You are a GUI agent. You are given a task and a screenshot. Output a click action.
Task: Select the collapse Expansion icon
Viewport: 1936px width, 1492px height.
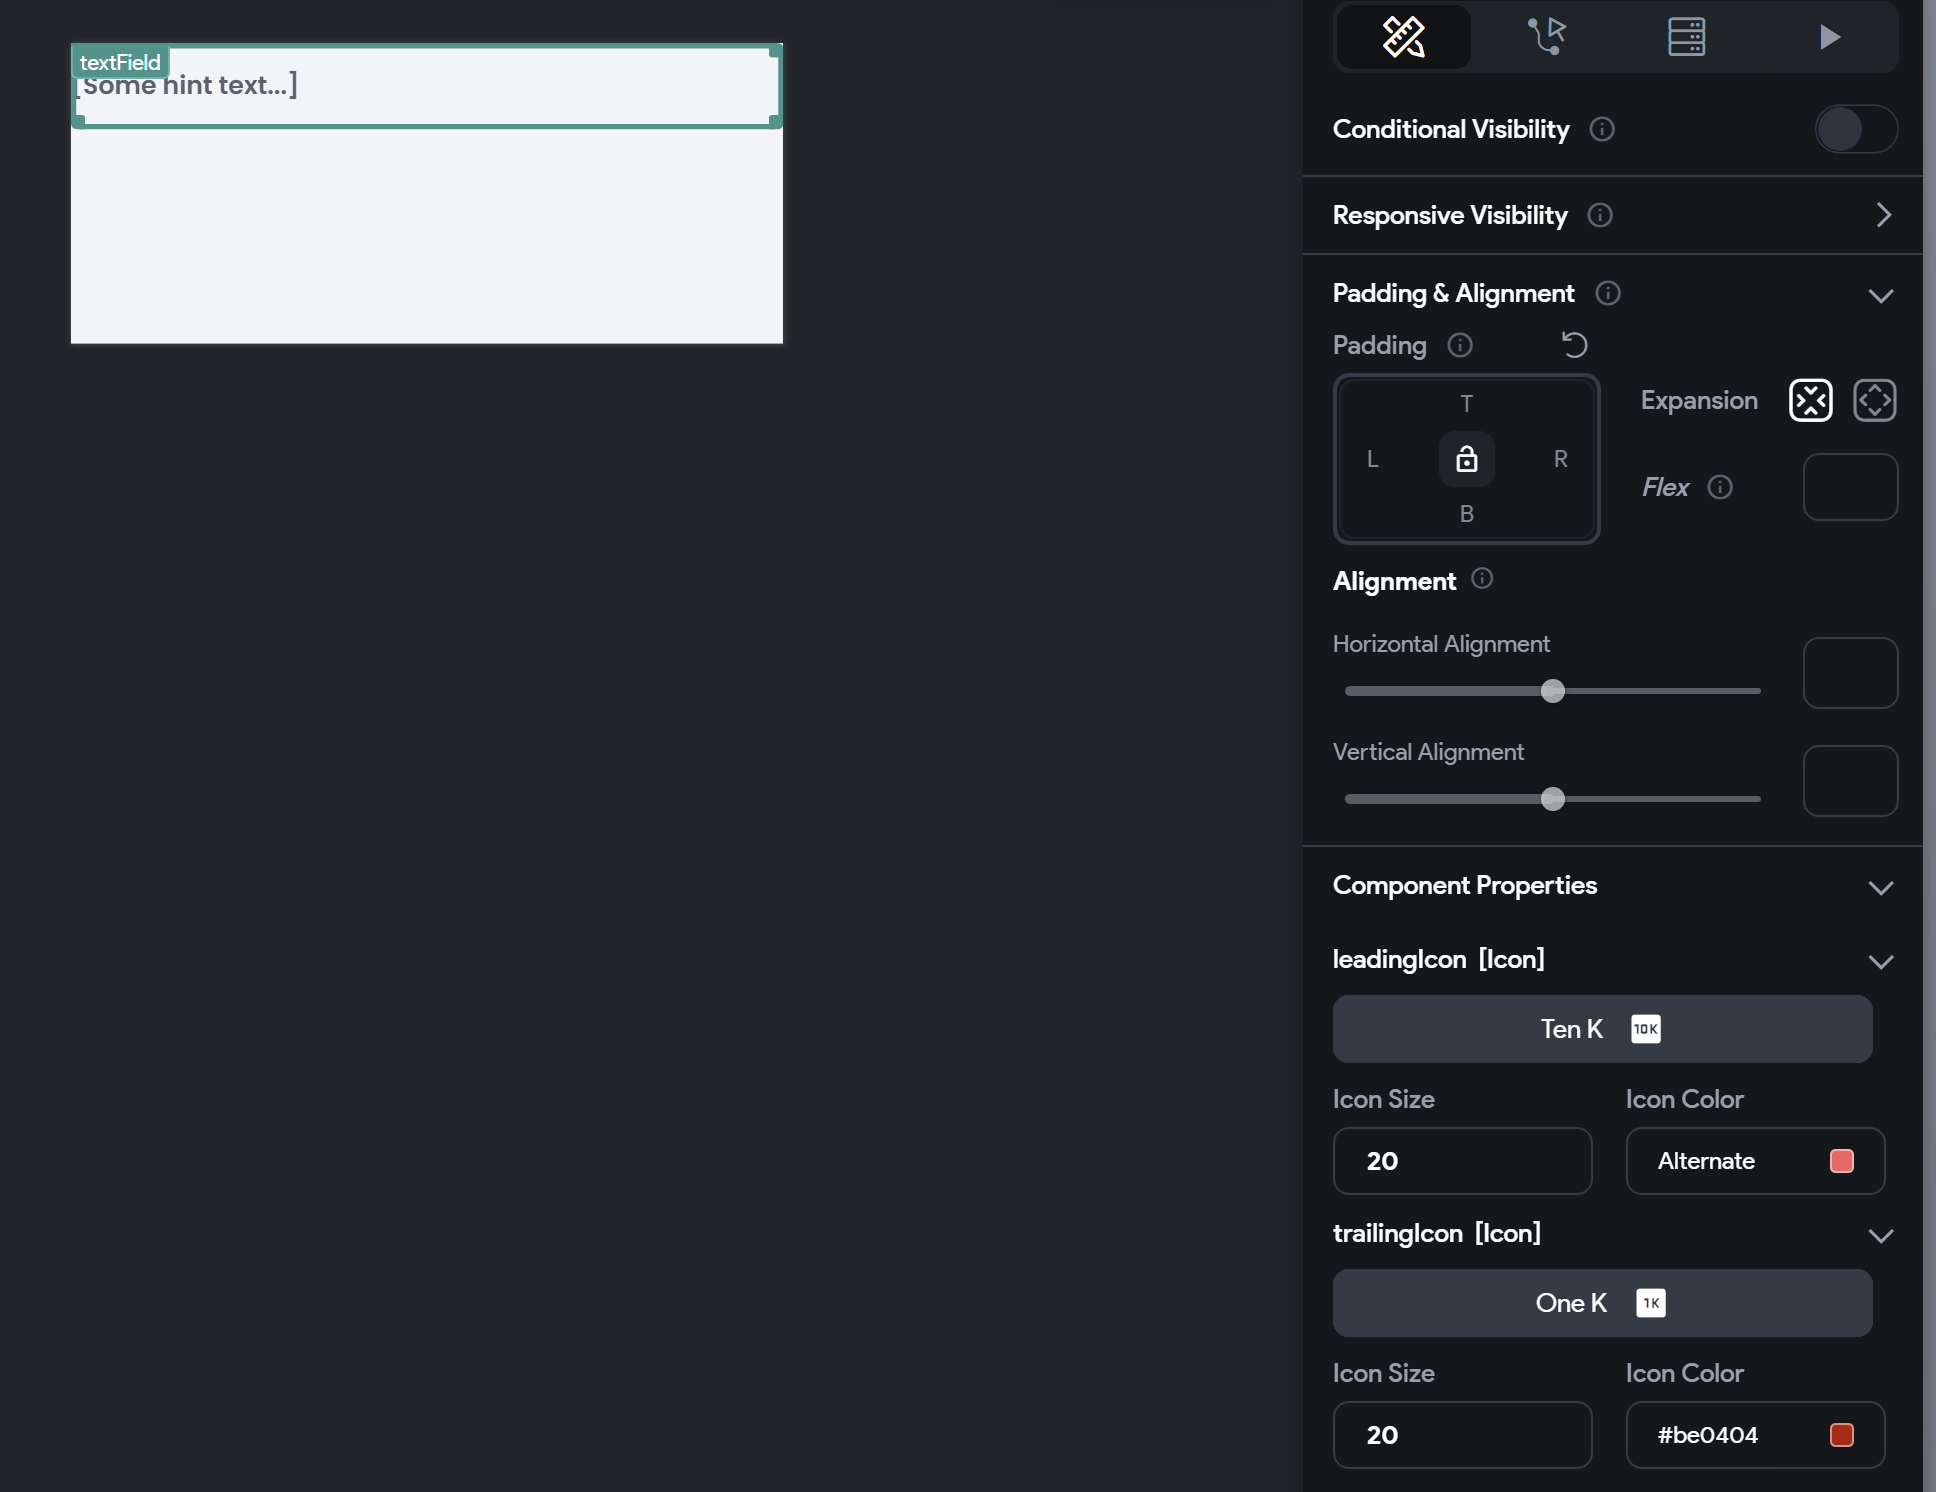[x=1810, y=400]
